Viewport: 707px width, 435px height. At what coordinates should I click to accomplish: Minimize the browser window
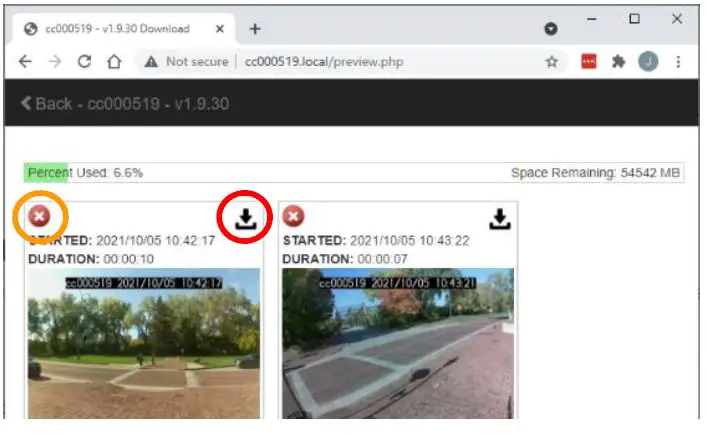coord(592,19)
